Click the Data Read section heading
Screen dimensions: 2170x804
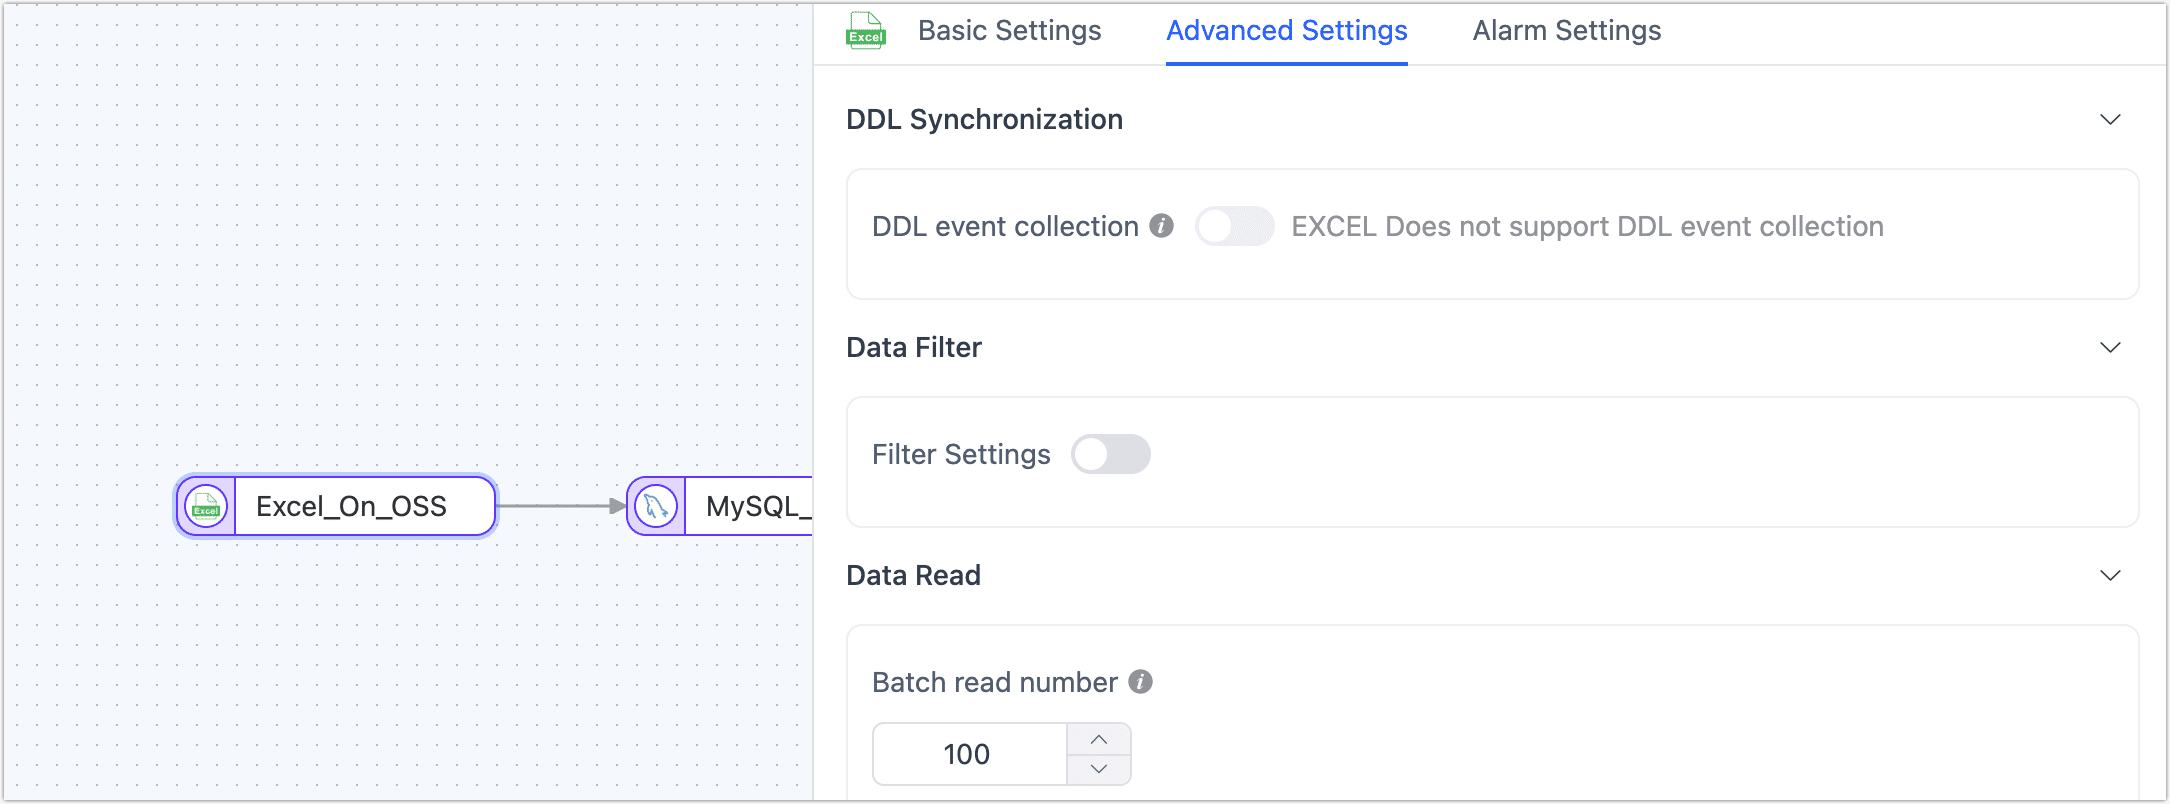[913, 576]
